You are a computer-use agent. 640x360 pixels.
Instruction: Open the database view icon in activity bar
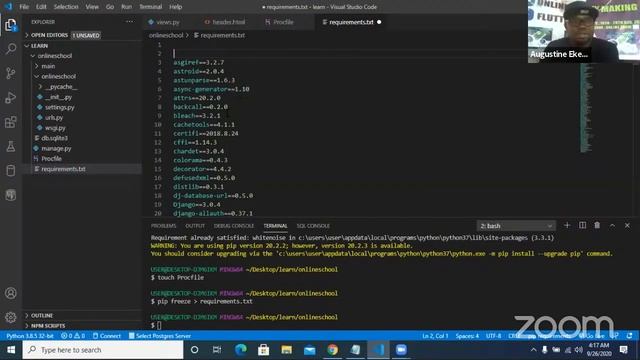click(11, 170)
